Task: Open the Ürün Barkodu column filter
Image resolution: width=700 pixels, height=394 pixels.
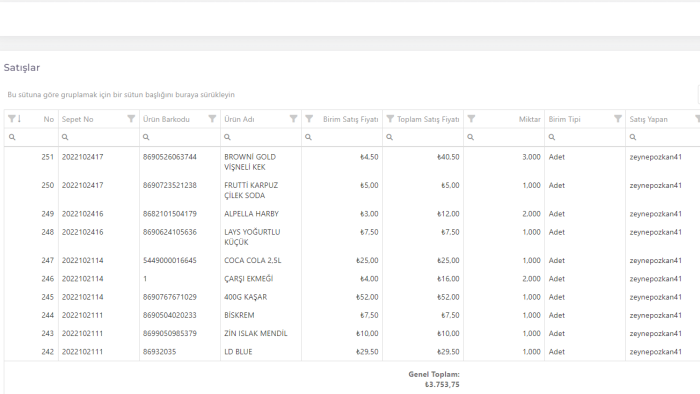Action: tap(212, 119)
